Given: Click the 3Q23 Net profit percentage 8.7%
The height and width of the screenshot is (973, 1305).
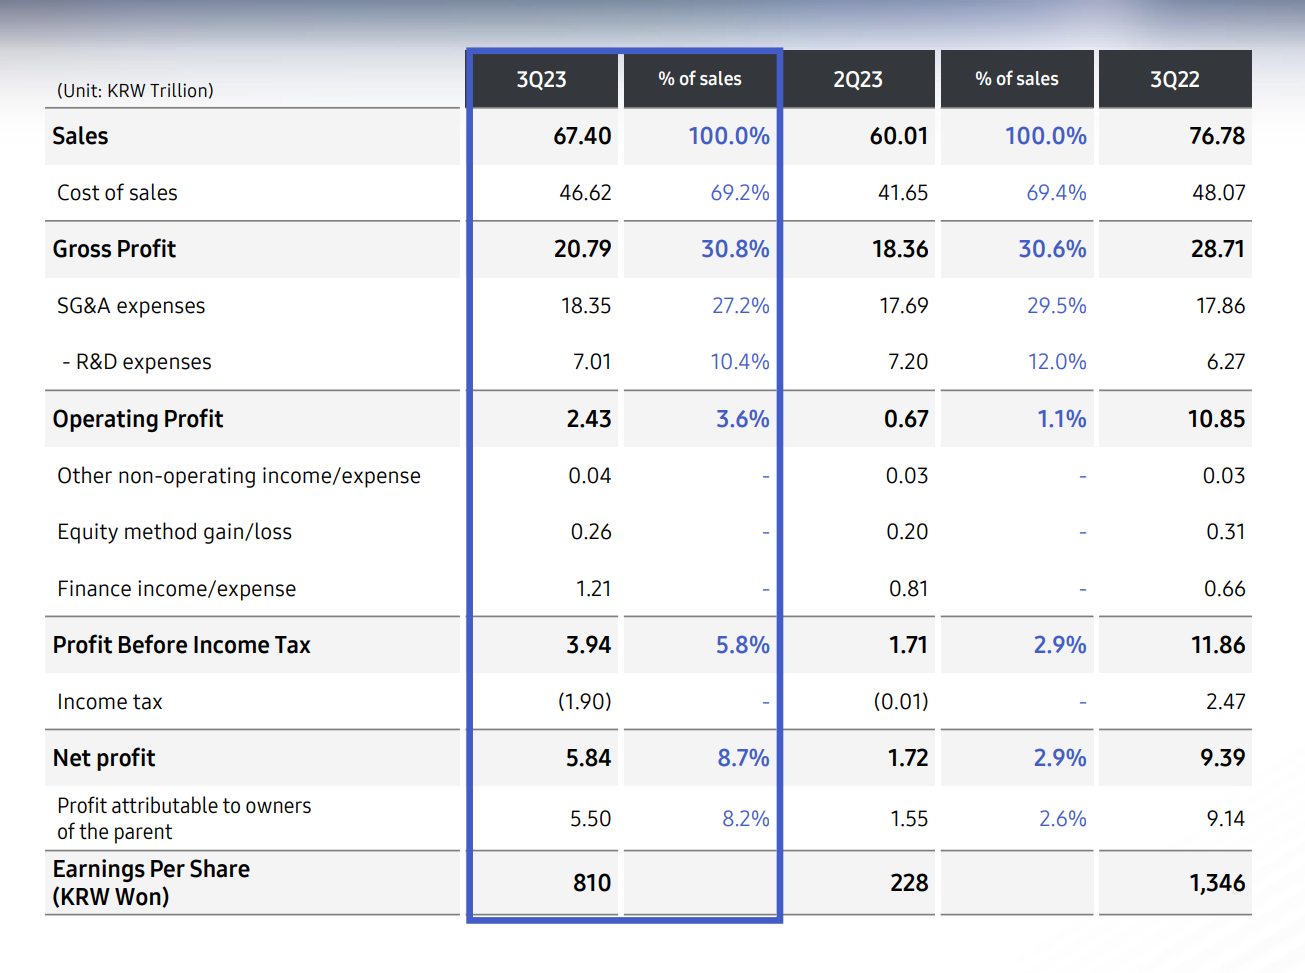Looking at the screenshot, I should 743,758.
